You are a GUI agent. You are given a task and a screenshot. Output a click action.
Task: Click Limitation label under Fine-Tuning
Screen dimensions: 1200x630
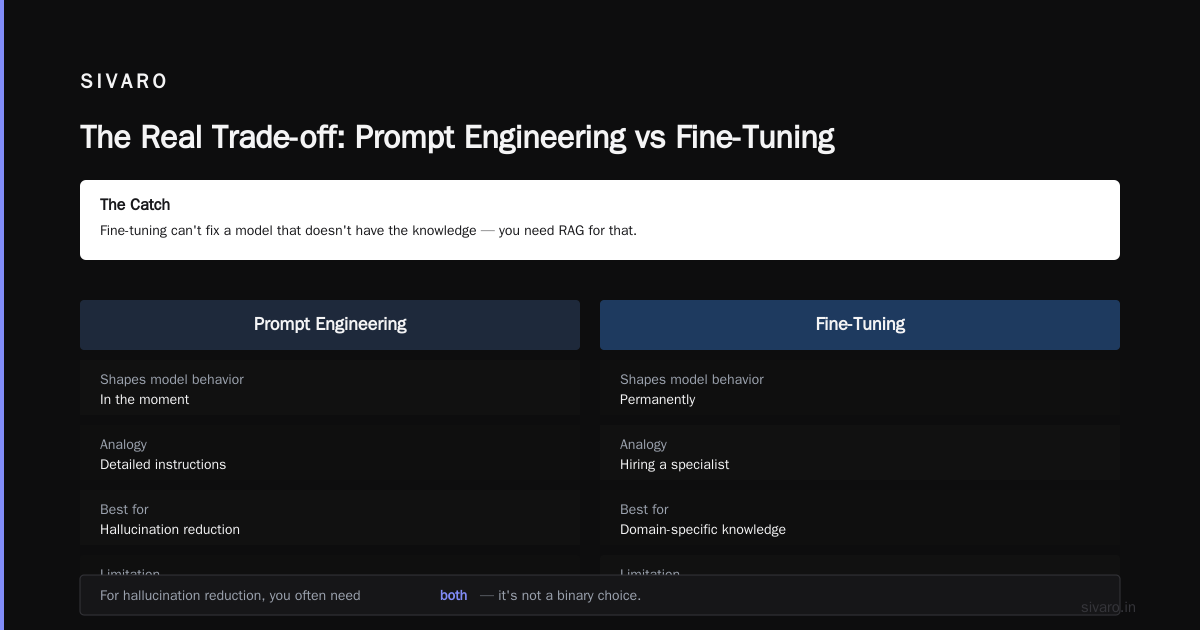[650, 573]
